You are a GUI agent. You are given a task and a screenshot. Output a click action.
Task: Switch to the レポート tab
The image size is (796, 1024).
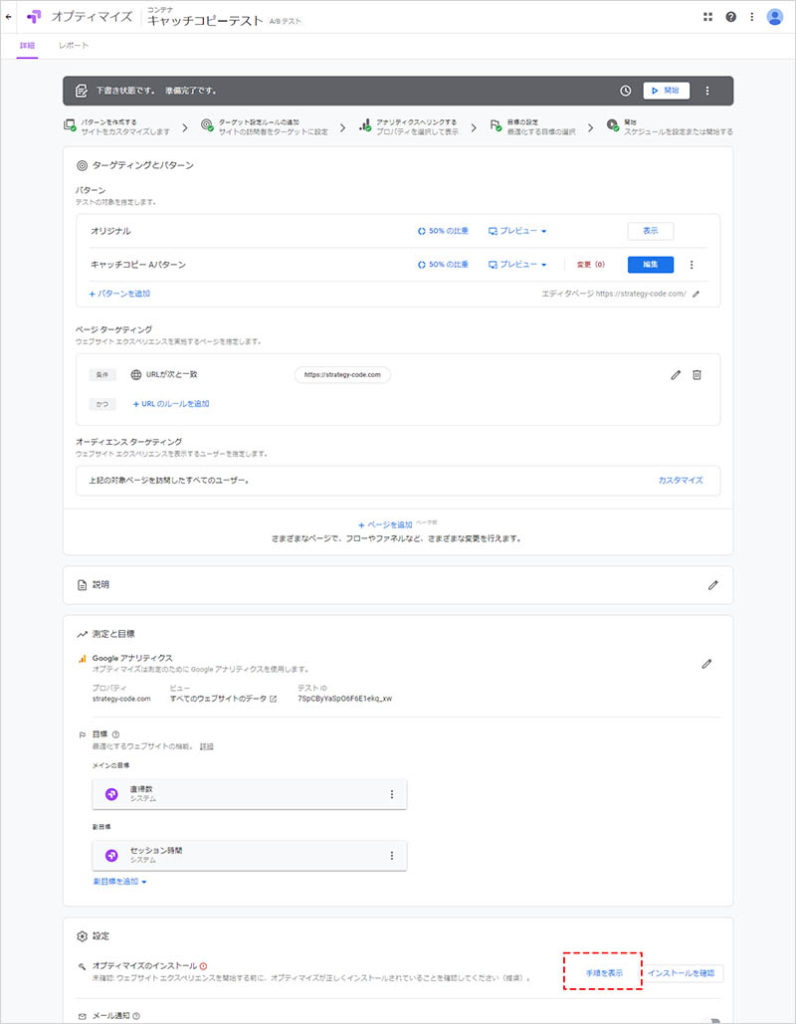tap(73, 46)
